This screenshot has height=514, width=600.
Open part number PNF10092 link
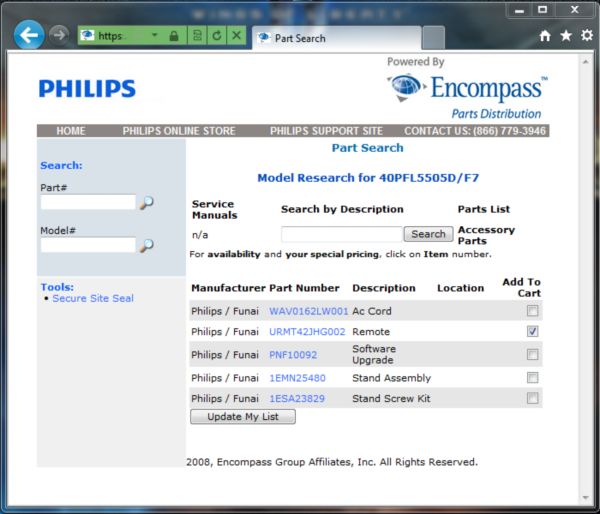pyautogui.click(x=293, y=355)
